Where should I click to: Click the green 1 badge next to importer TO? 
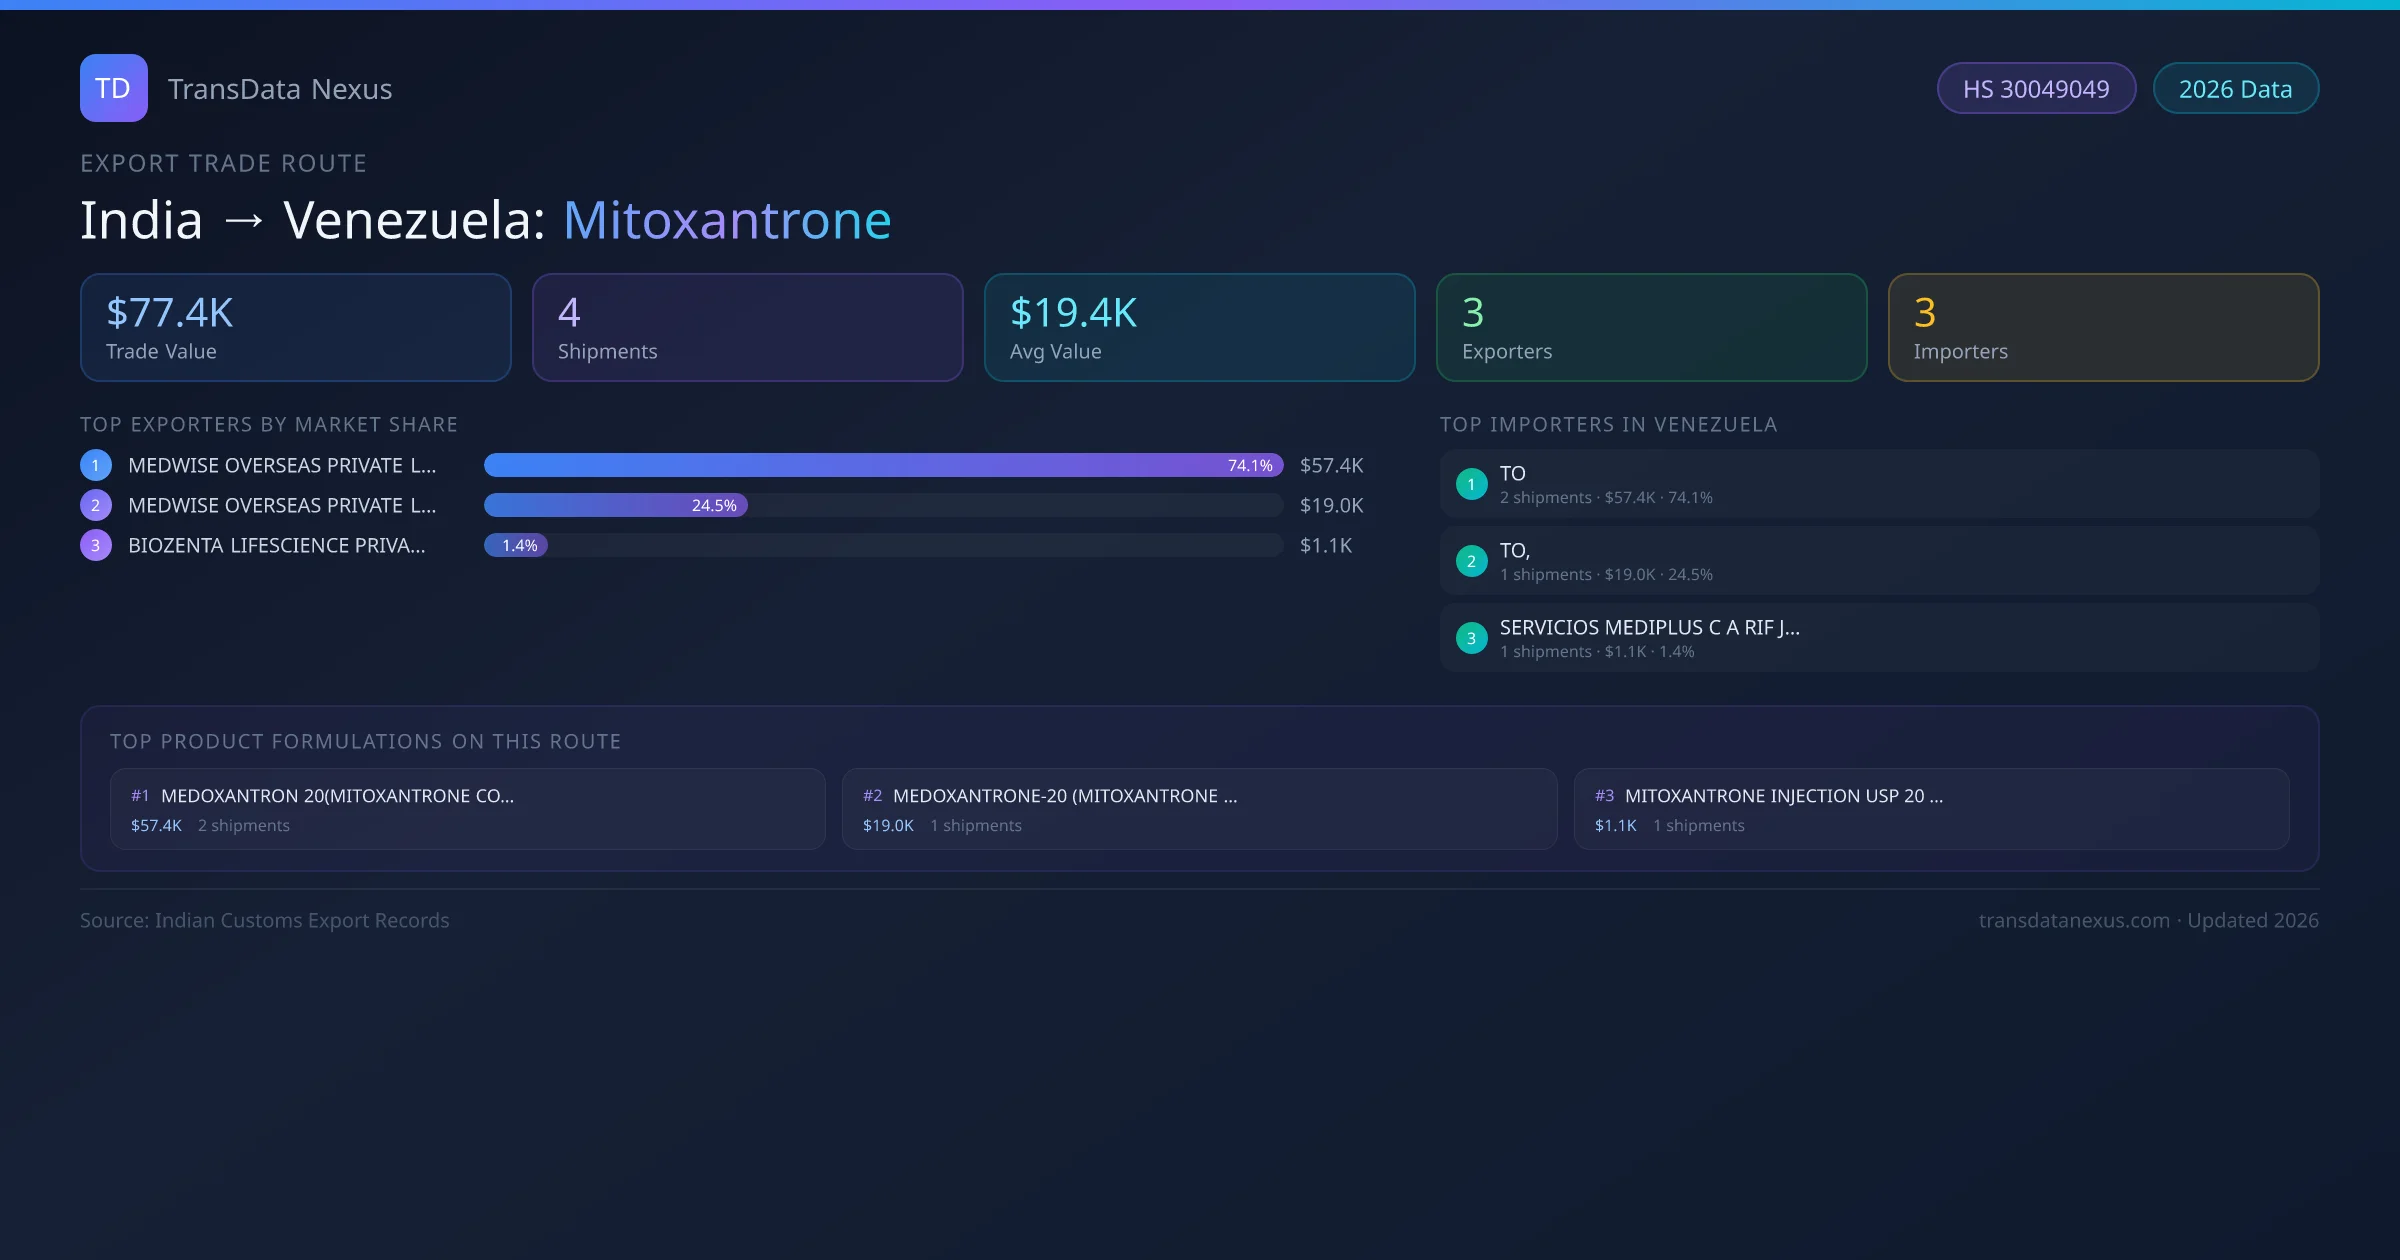(1470, 483)
